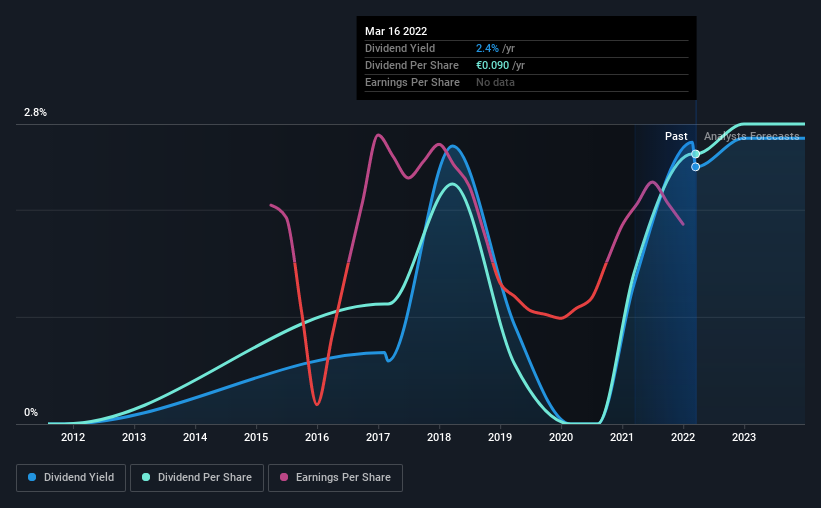The image size is (821, 508).
Task: Toggle the Earnings Per Share legend button
Action: (335, 478)
